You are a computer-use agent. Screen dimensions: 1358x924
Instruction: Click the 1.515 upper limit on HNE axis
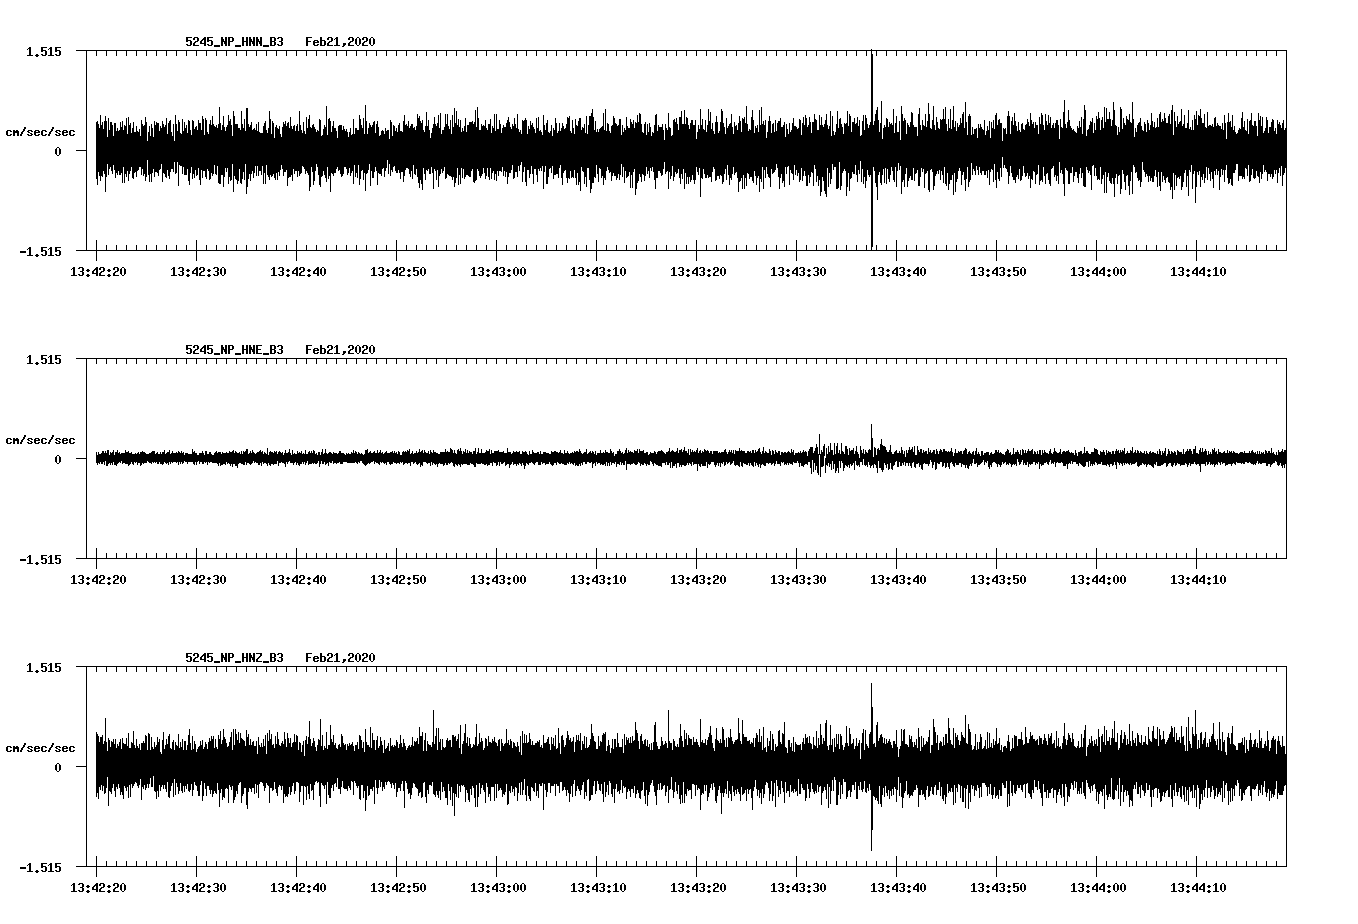point(43,359)
